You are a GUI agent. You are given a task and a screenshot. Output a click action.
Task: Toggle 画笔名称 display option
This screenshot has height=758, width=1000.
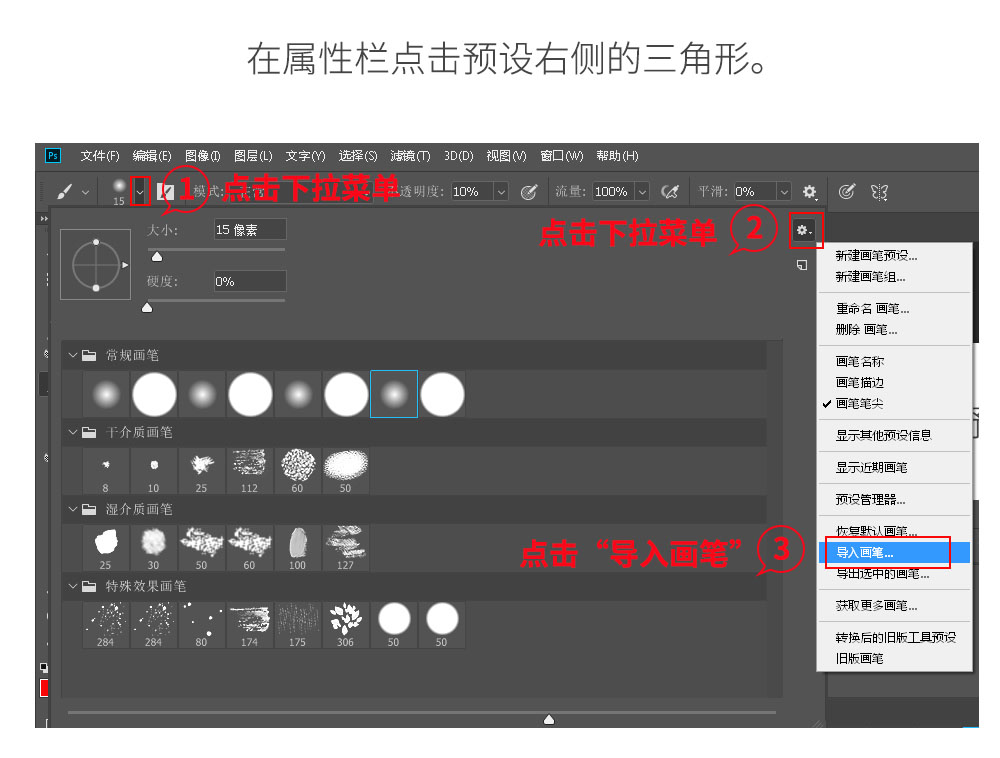click(893, 361)
